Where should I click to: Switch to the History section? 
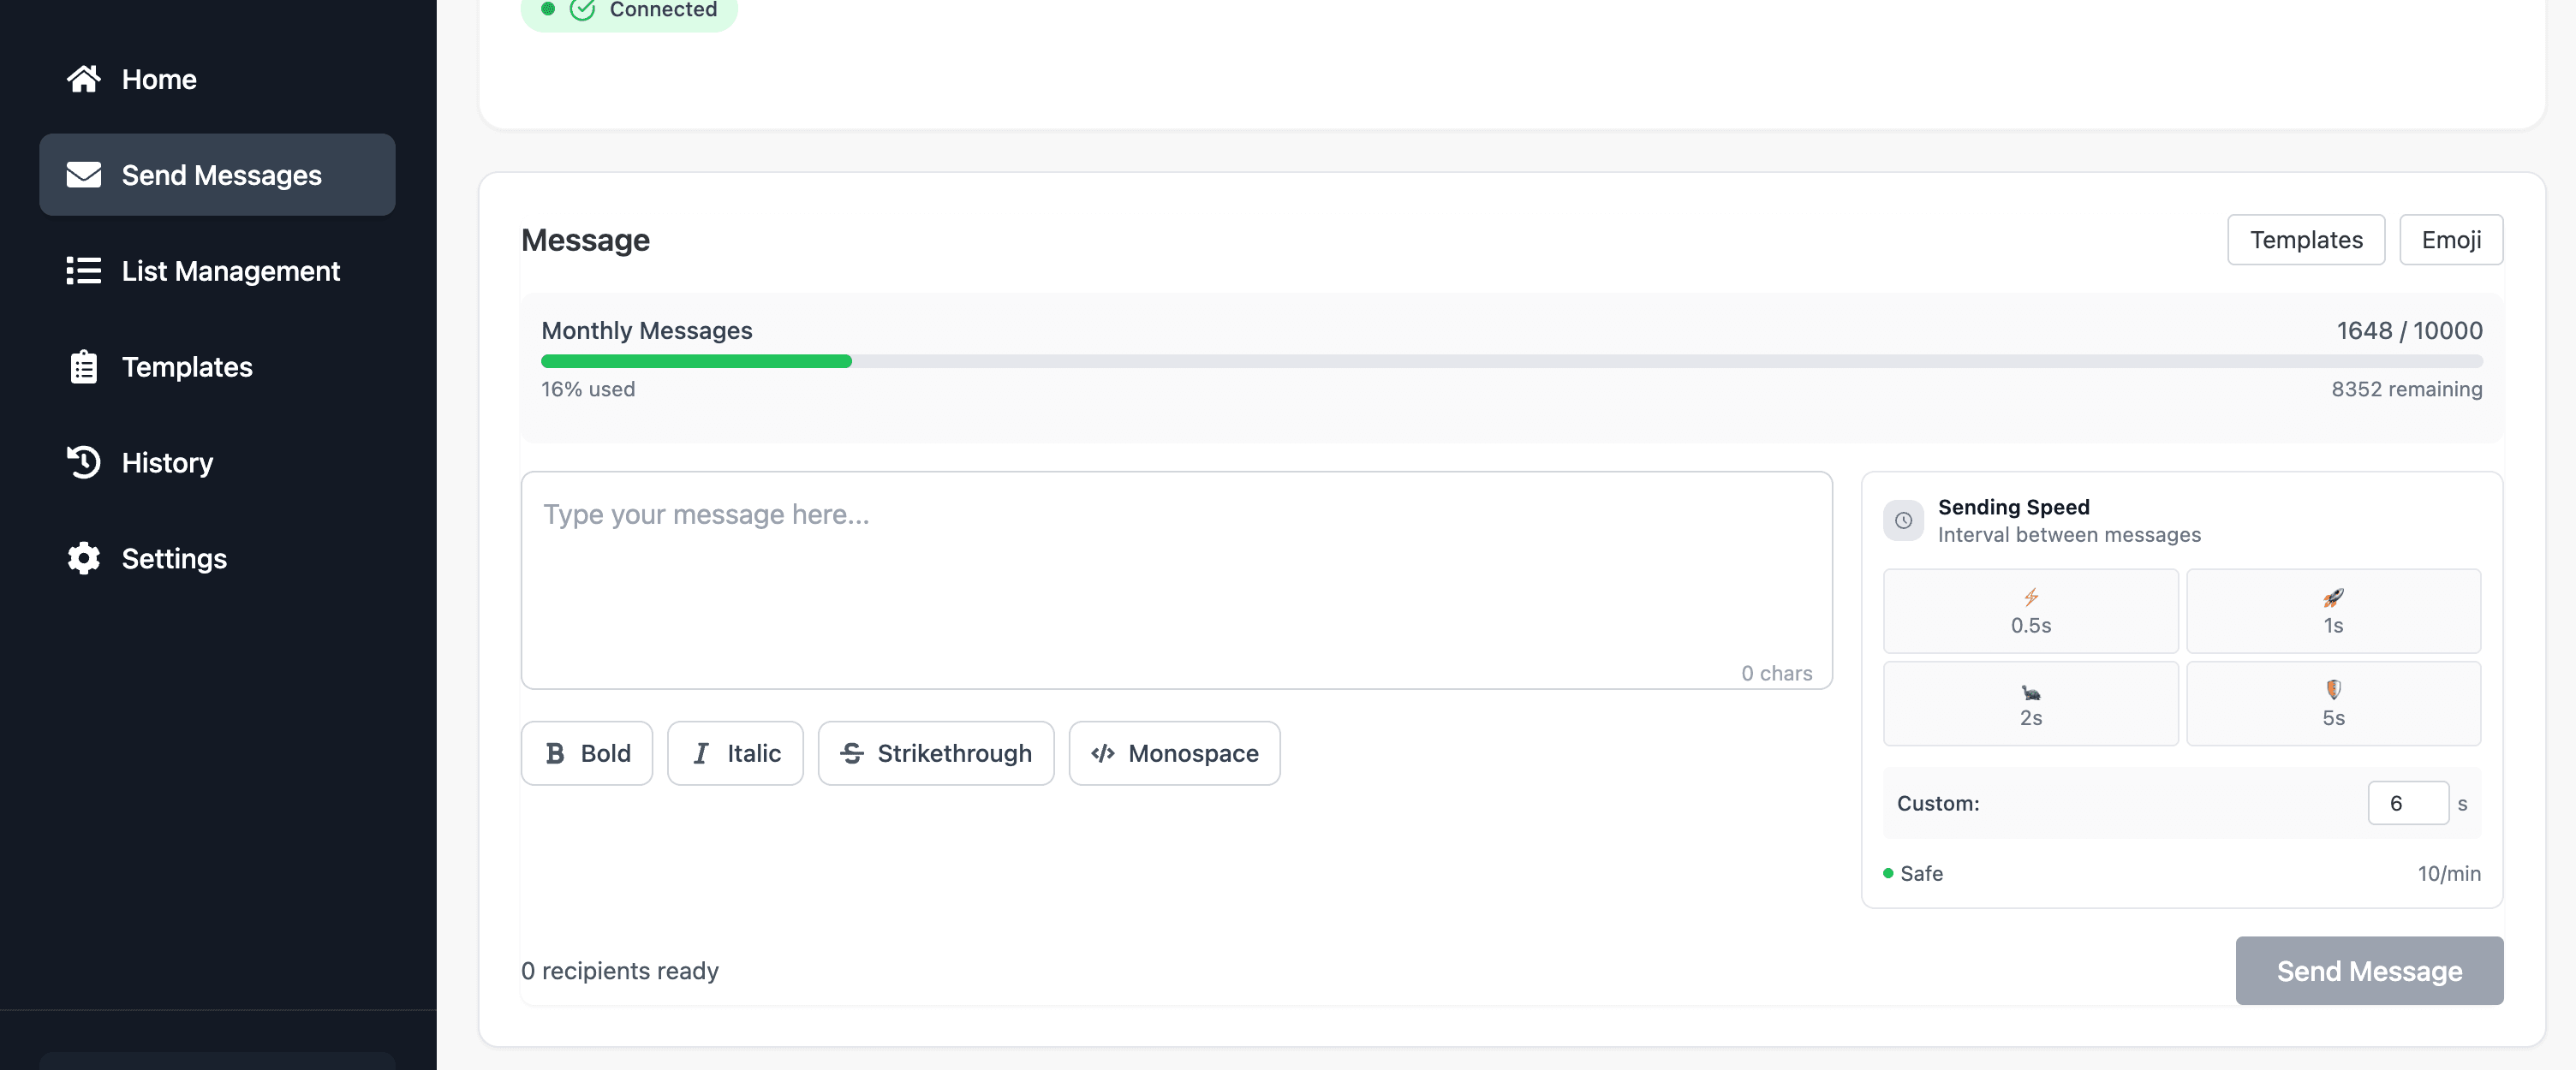[167, 462]
